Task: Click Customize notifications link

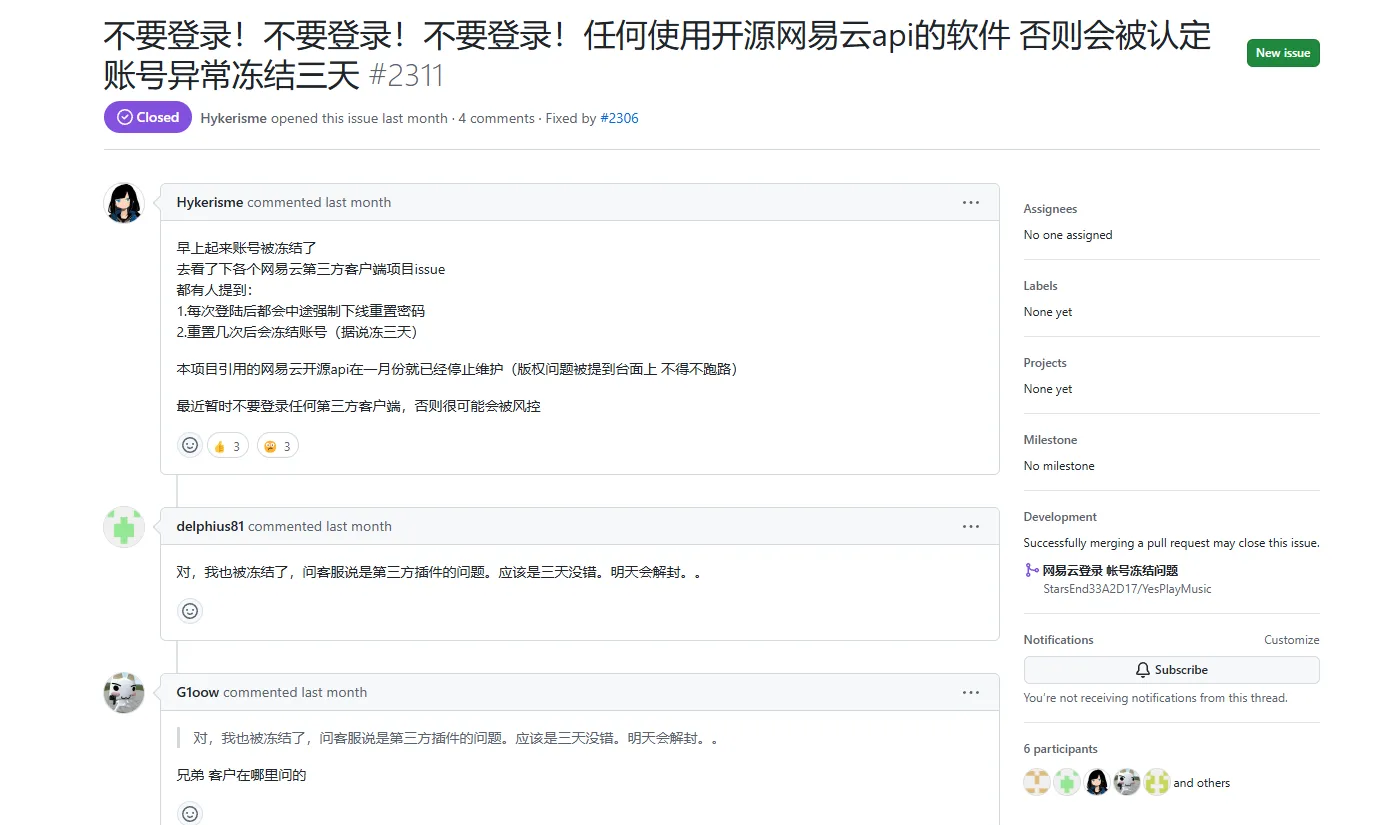Action: tap(1292, 640)
